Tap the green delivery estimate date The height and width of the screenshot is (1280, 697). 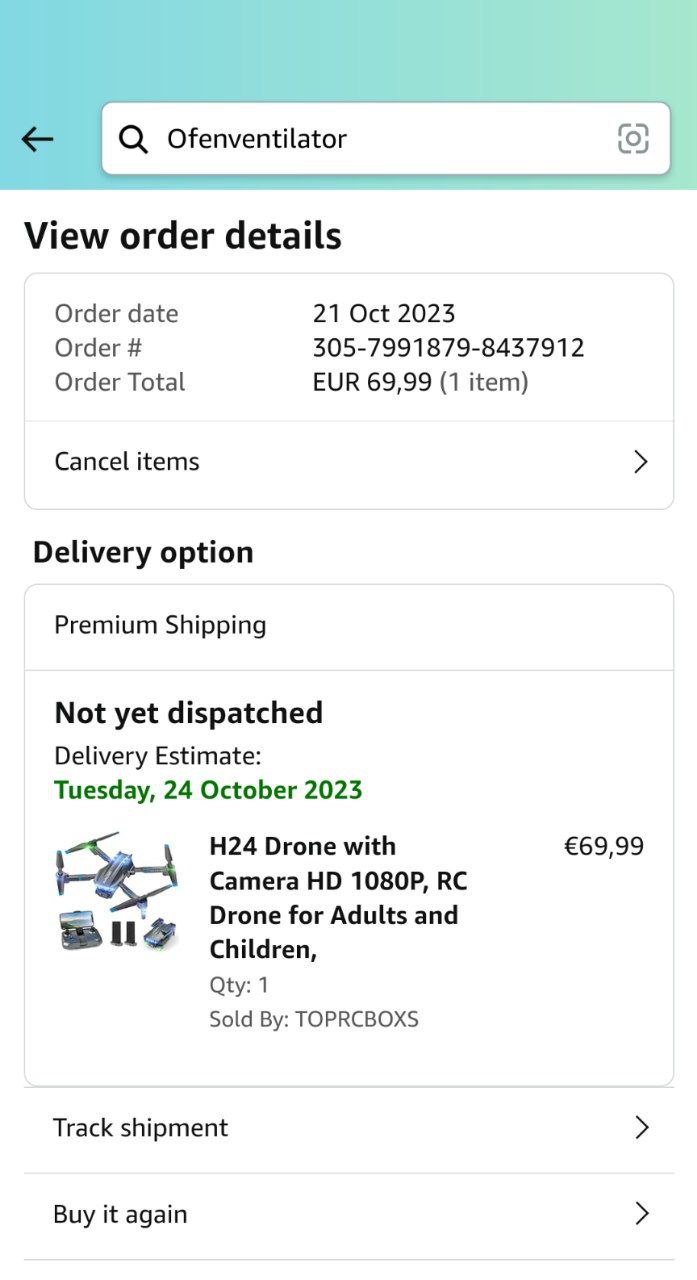pos(208,790)
